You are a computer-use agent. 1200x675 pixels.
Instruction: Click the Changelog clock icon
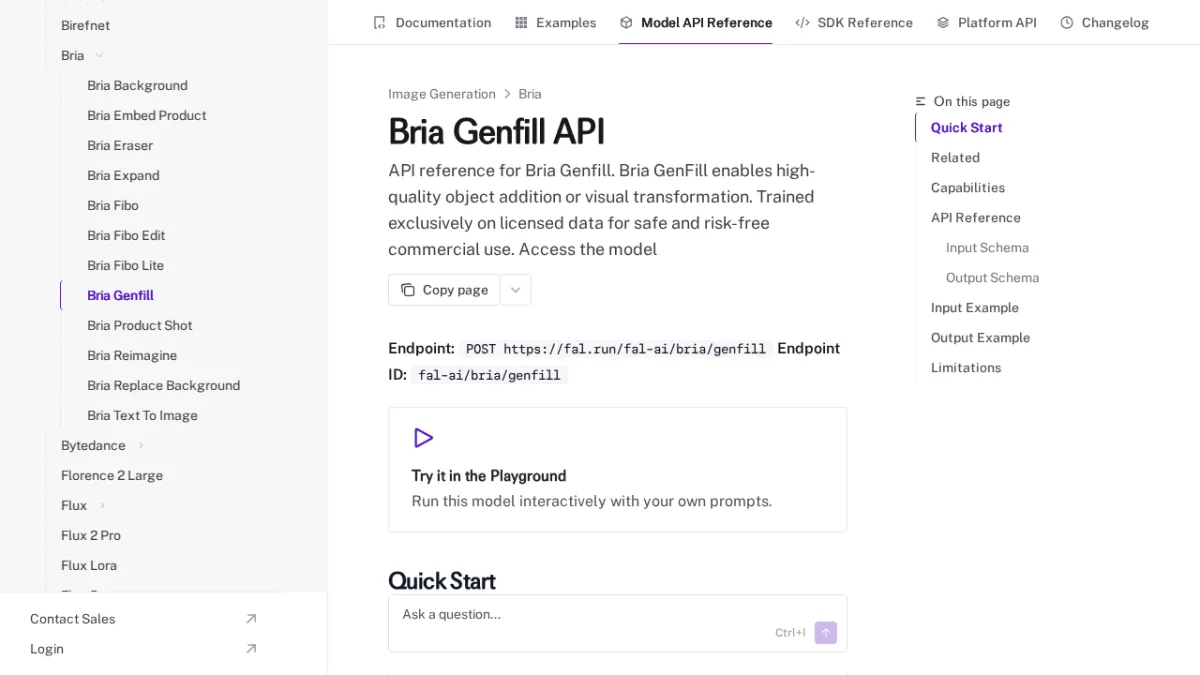coord(1067,22)
